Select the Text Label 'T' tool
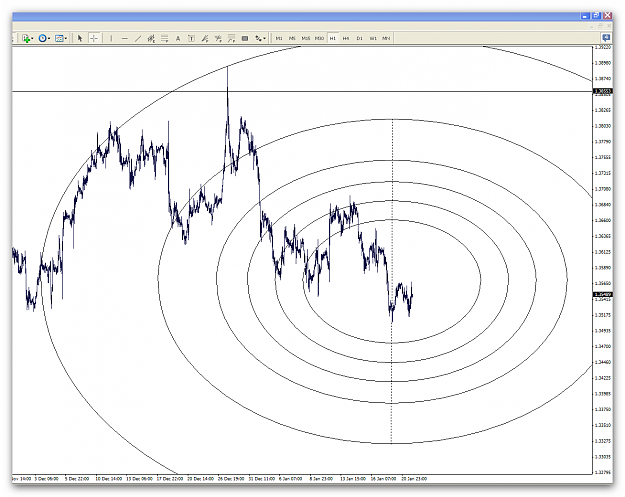Image resolution: width=625 pixels, height=497 pixels. point(191,38)
